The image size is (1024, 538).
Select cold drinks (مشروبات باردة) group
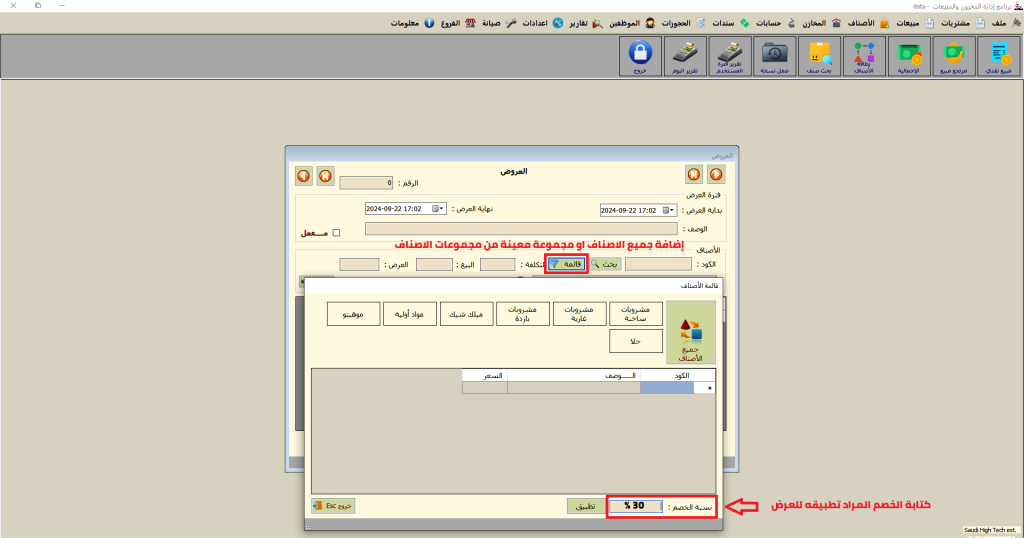pos(522,313)
